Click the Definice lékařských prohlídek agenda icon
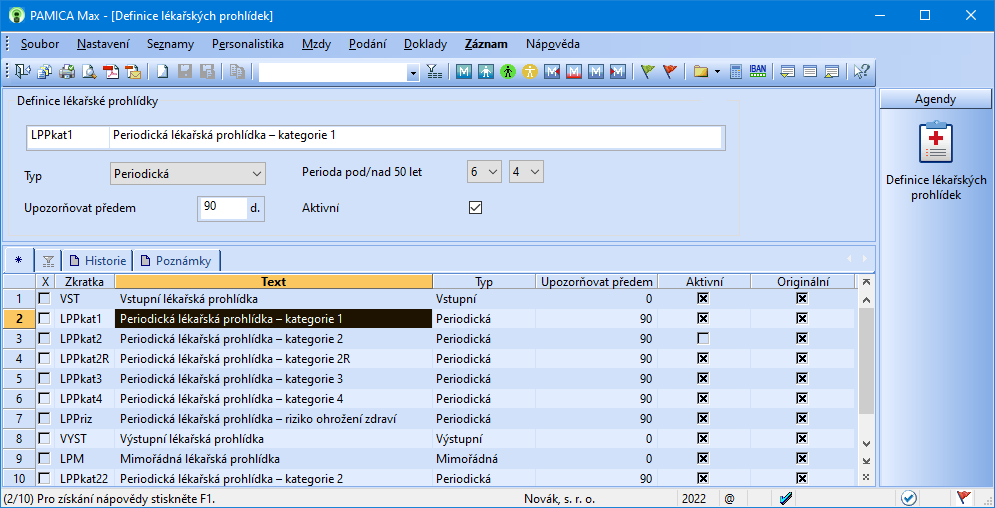The height and width of the screenshot is (508, 995). tap(935, 143)
